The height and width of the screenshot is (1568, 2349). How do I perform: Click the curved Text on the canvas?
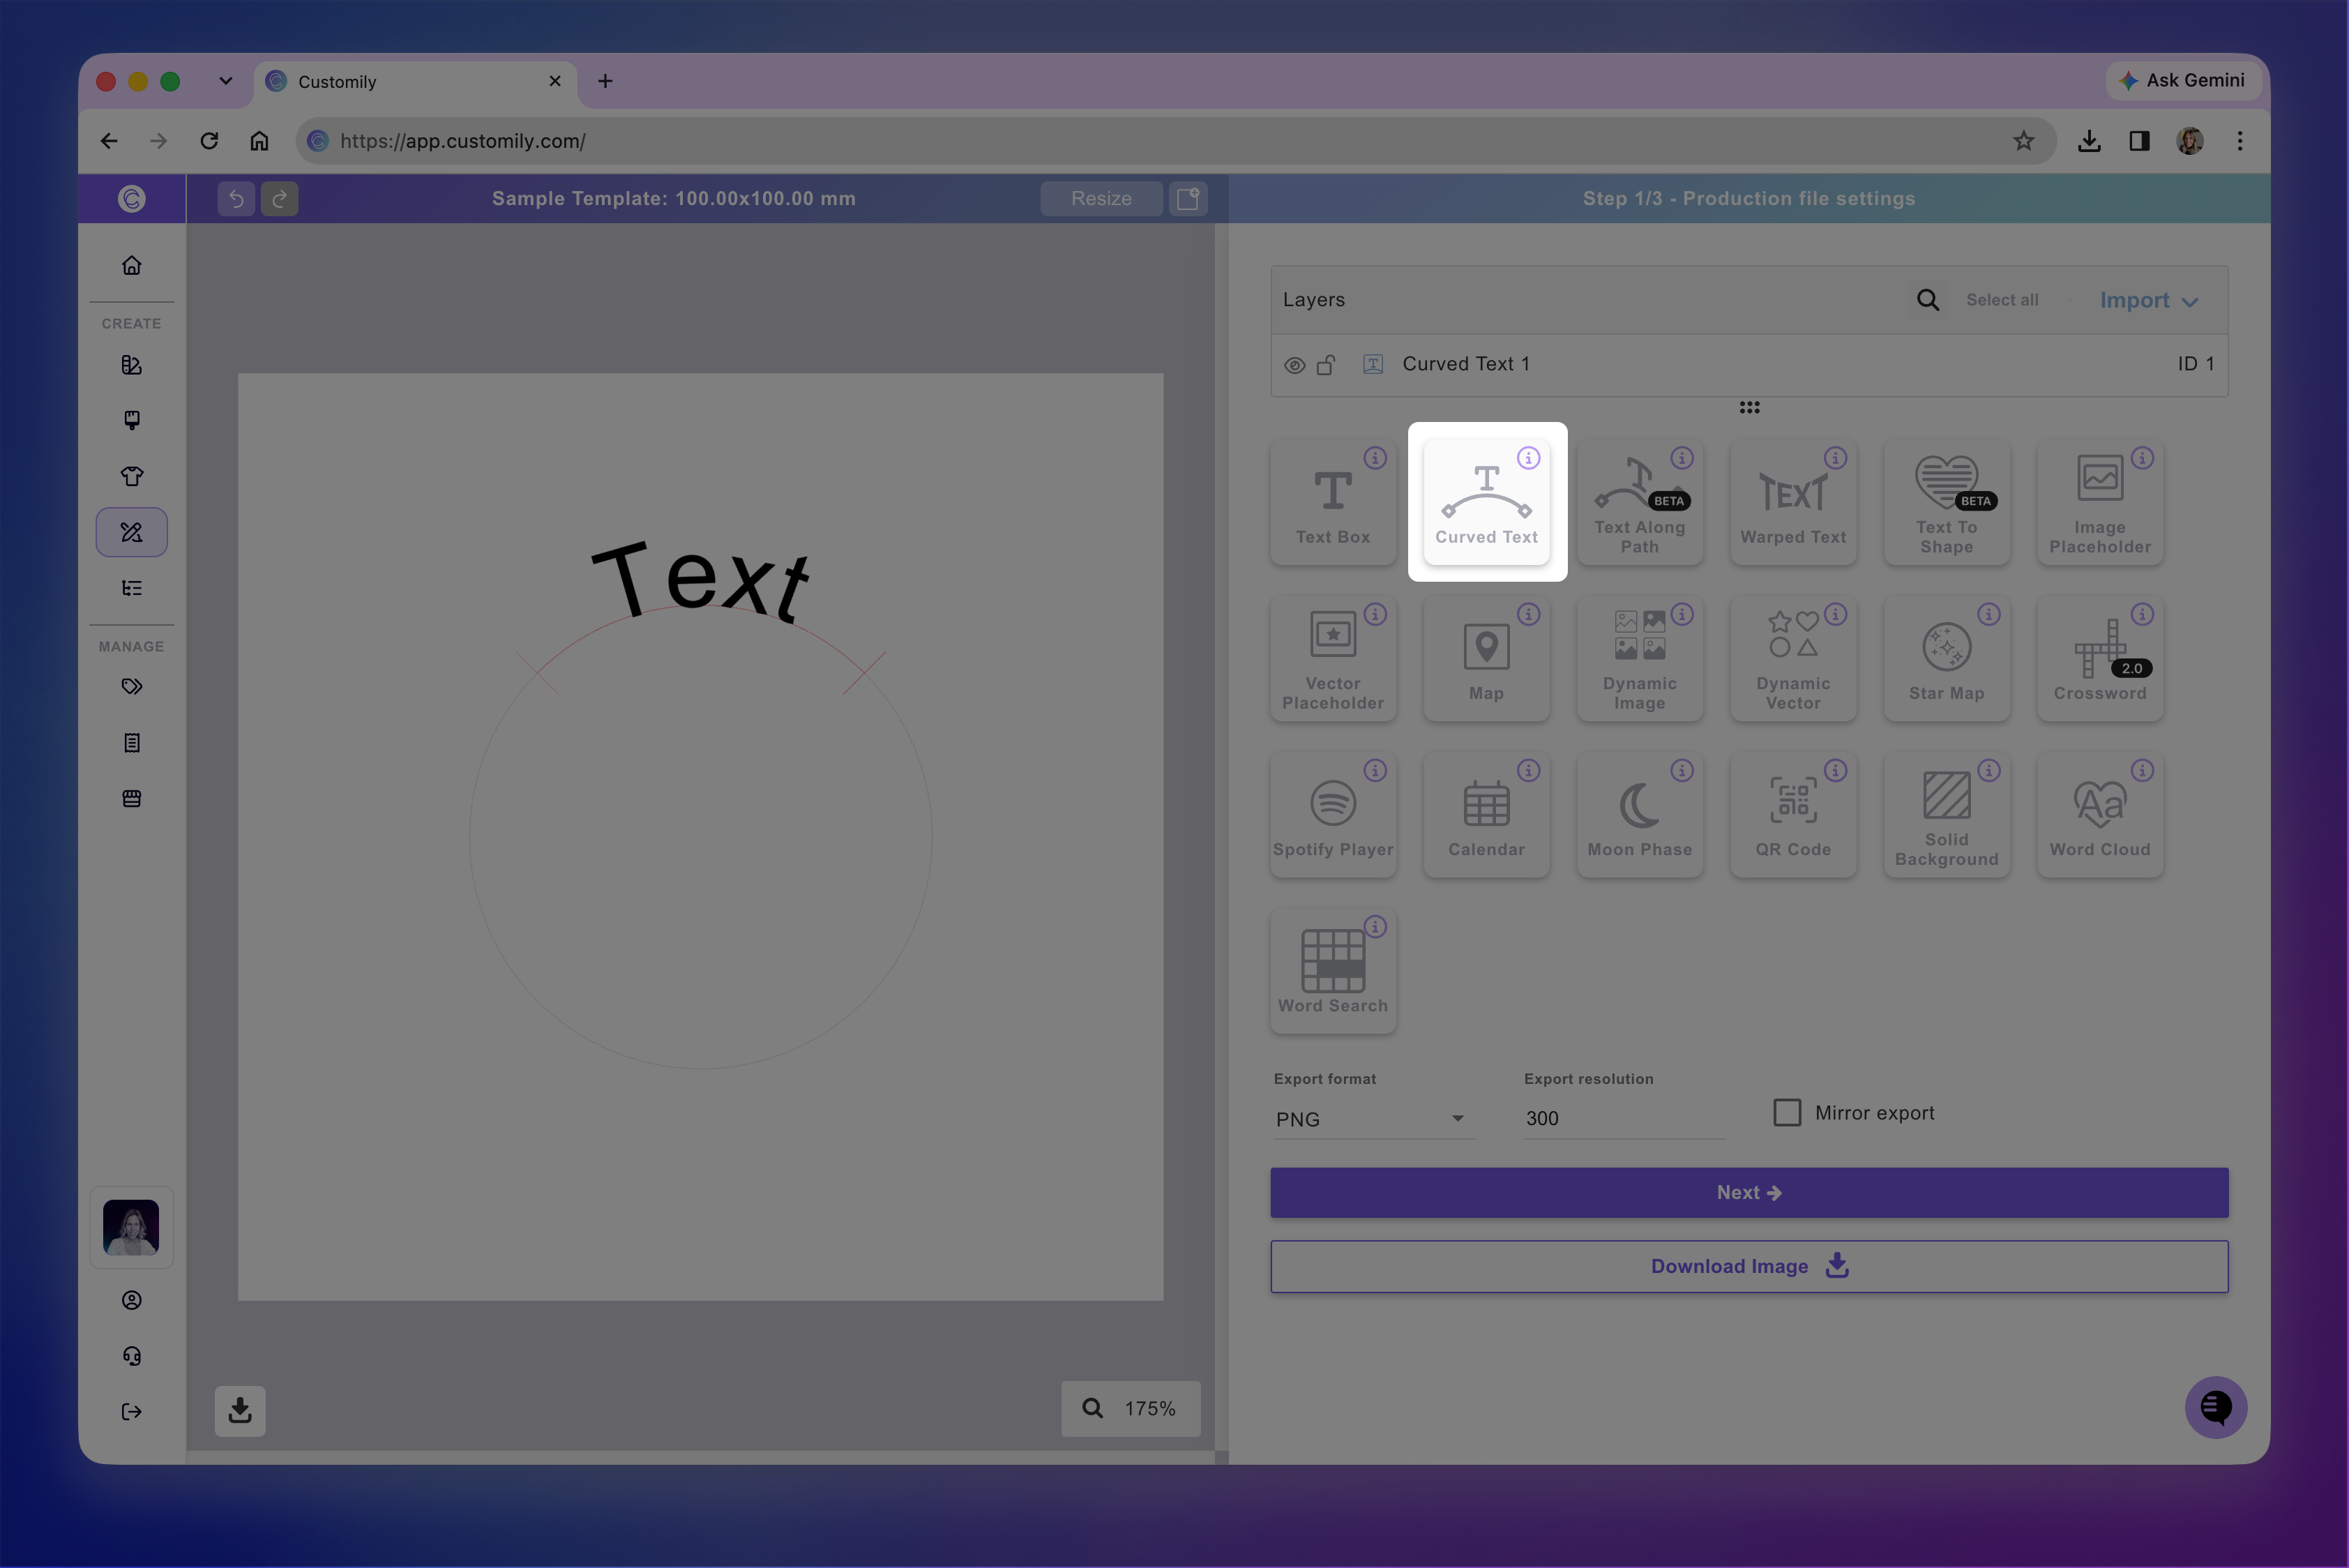(700, 581)
